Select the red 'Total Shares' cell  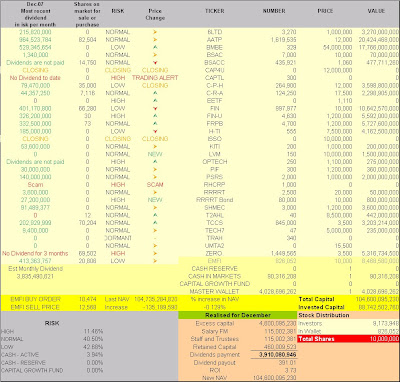pyautogui.click(x=316, y=339)
